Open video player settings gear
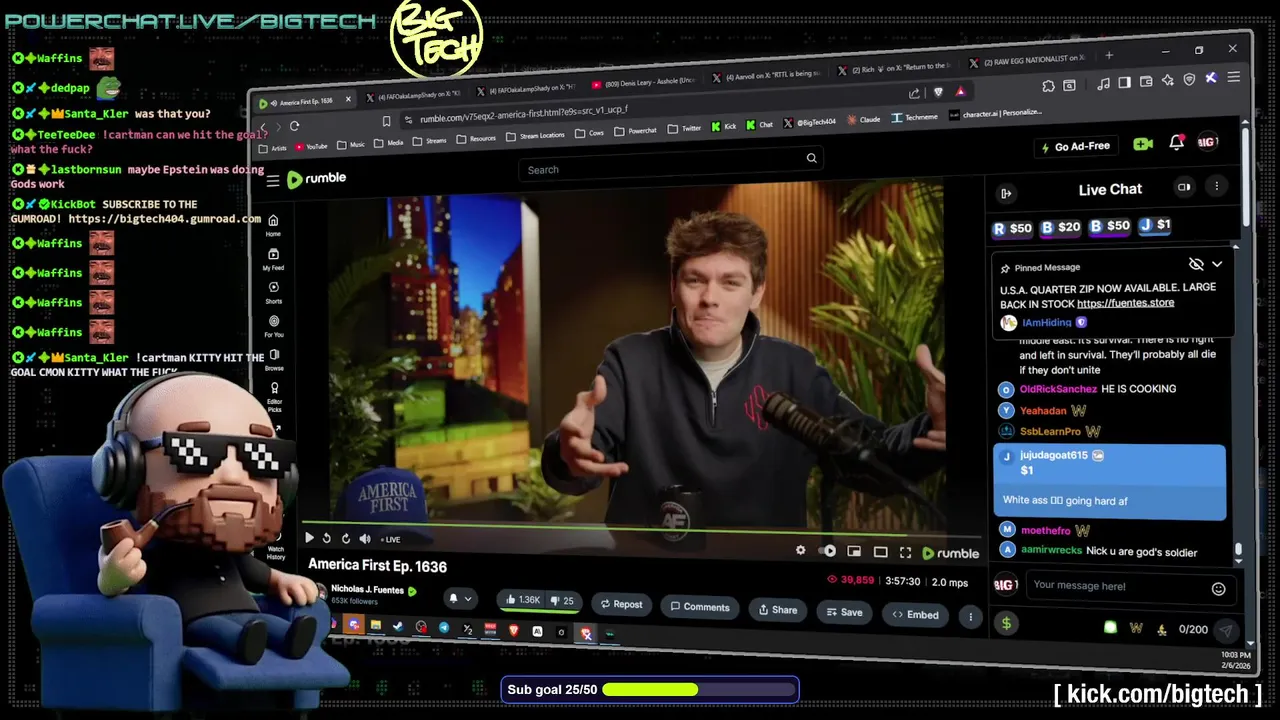This screenshot has width=1280, height=720. (x=800, y=550)
